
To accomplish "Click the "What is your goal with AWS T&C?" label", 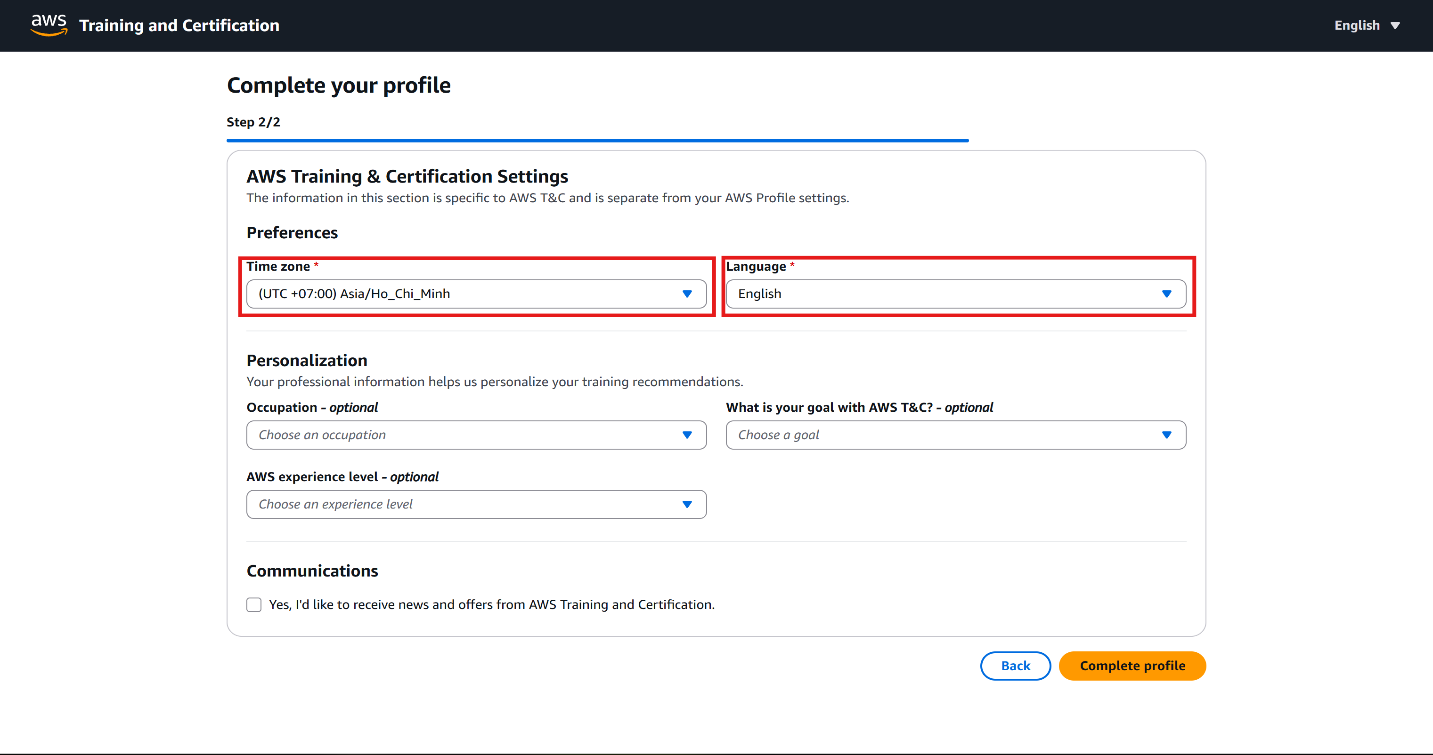I will tap(860, 408).
